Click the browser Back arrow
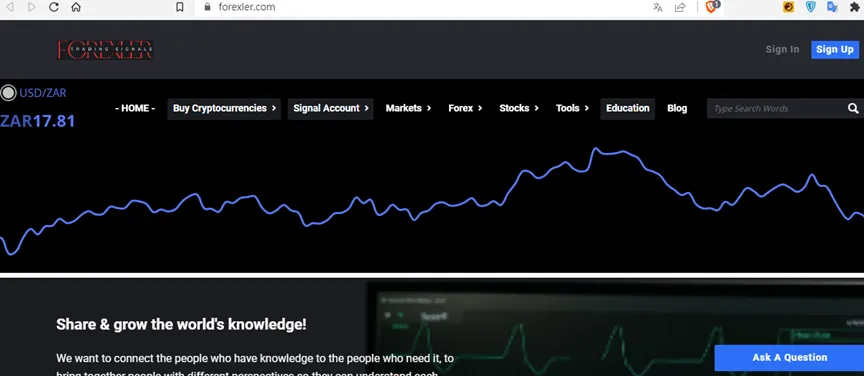The height and width of the screenshot is (376, 864). point(9,7)
